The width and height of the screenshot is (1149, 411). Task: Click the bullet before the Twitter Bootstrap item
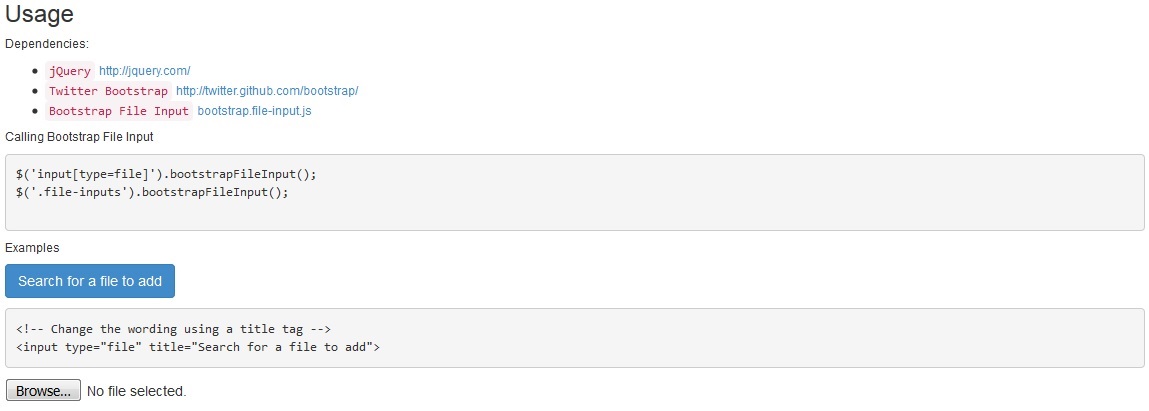pos(35,91)
